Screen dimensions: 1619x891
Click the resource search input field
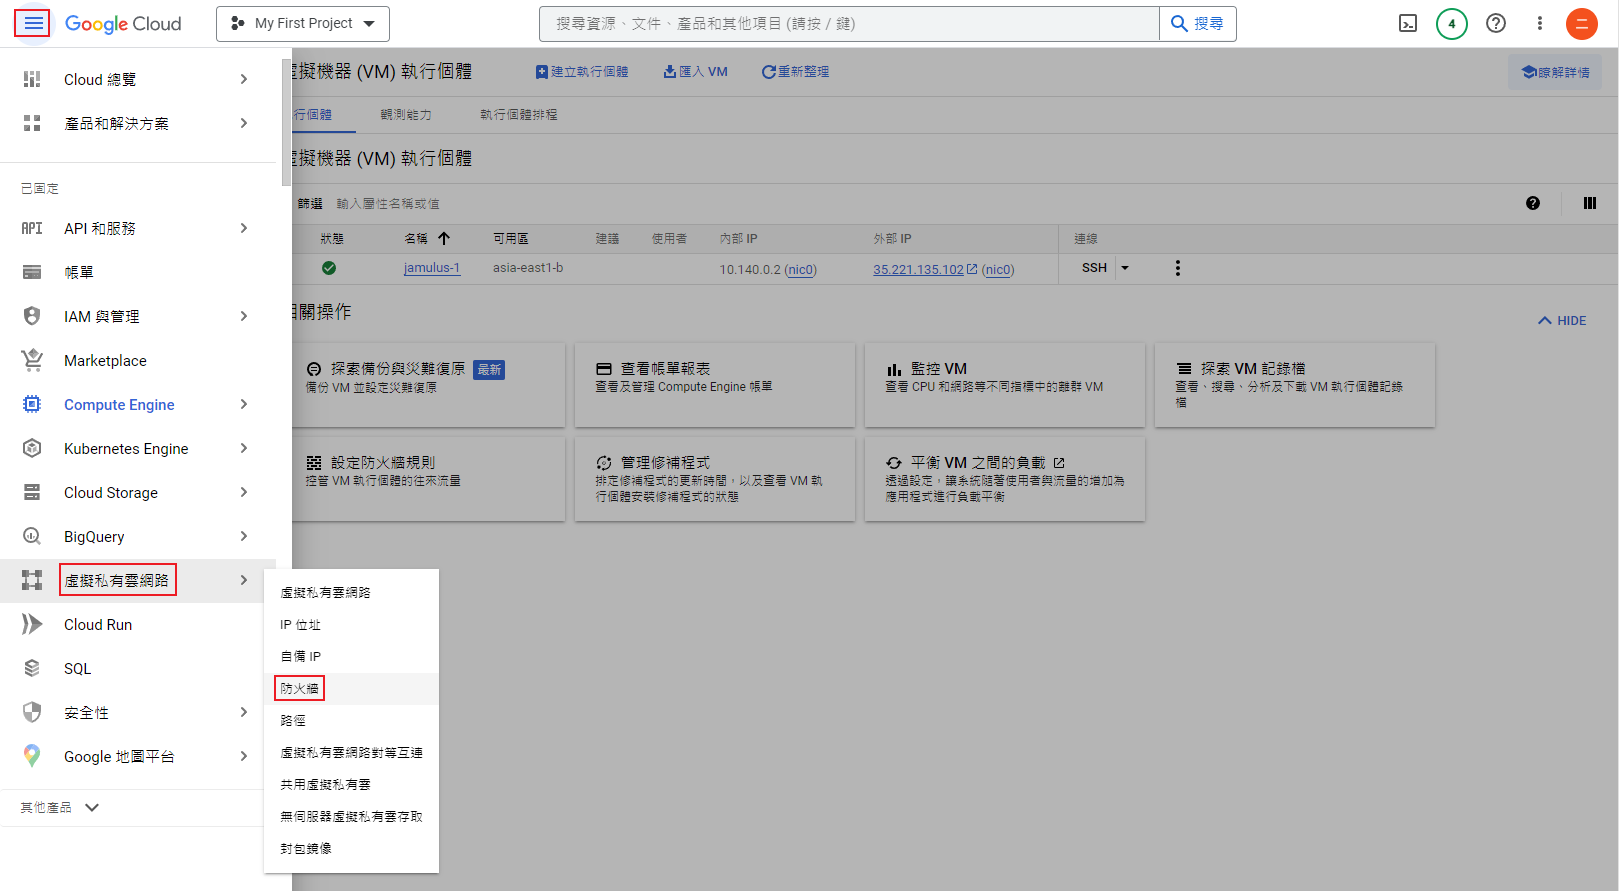pos(848,23)
